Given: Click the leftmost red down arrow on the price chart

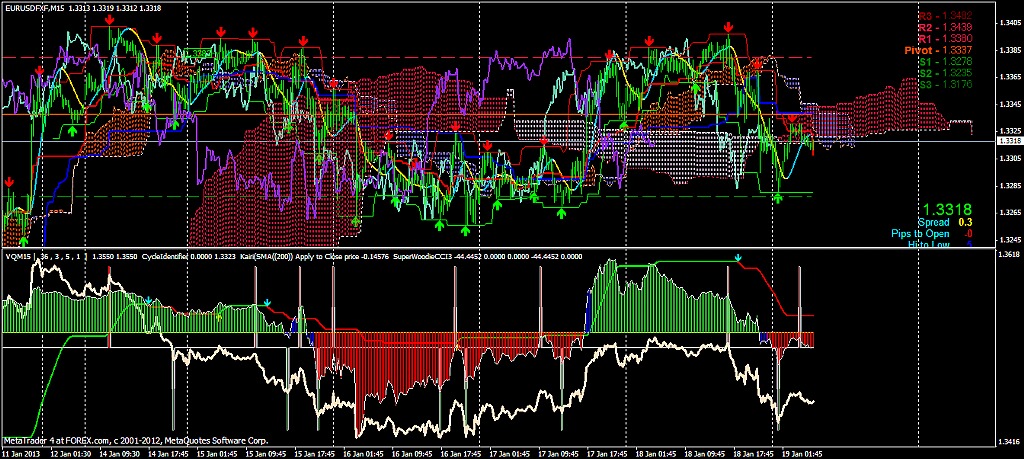Looking at the screenshot, I should [9, 182].
